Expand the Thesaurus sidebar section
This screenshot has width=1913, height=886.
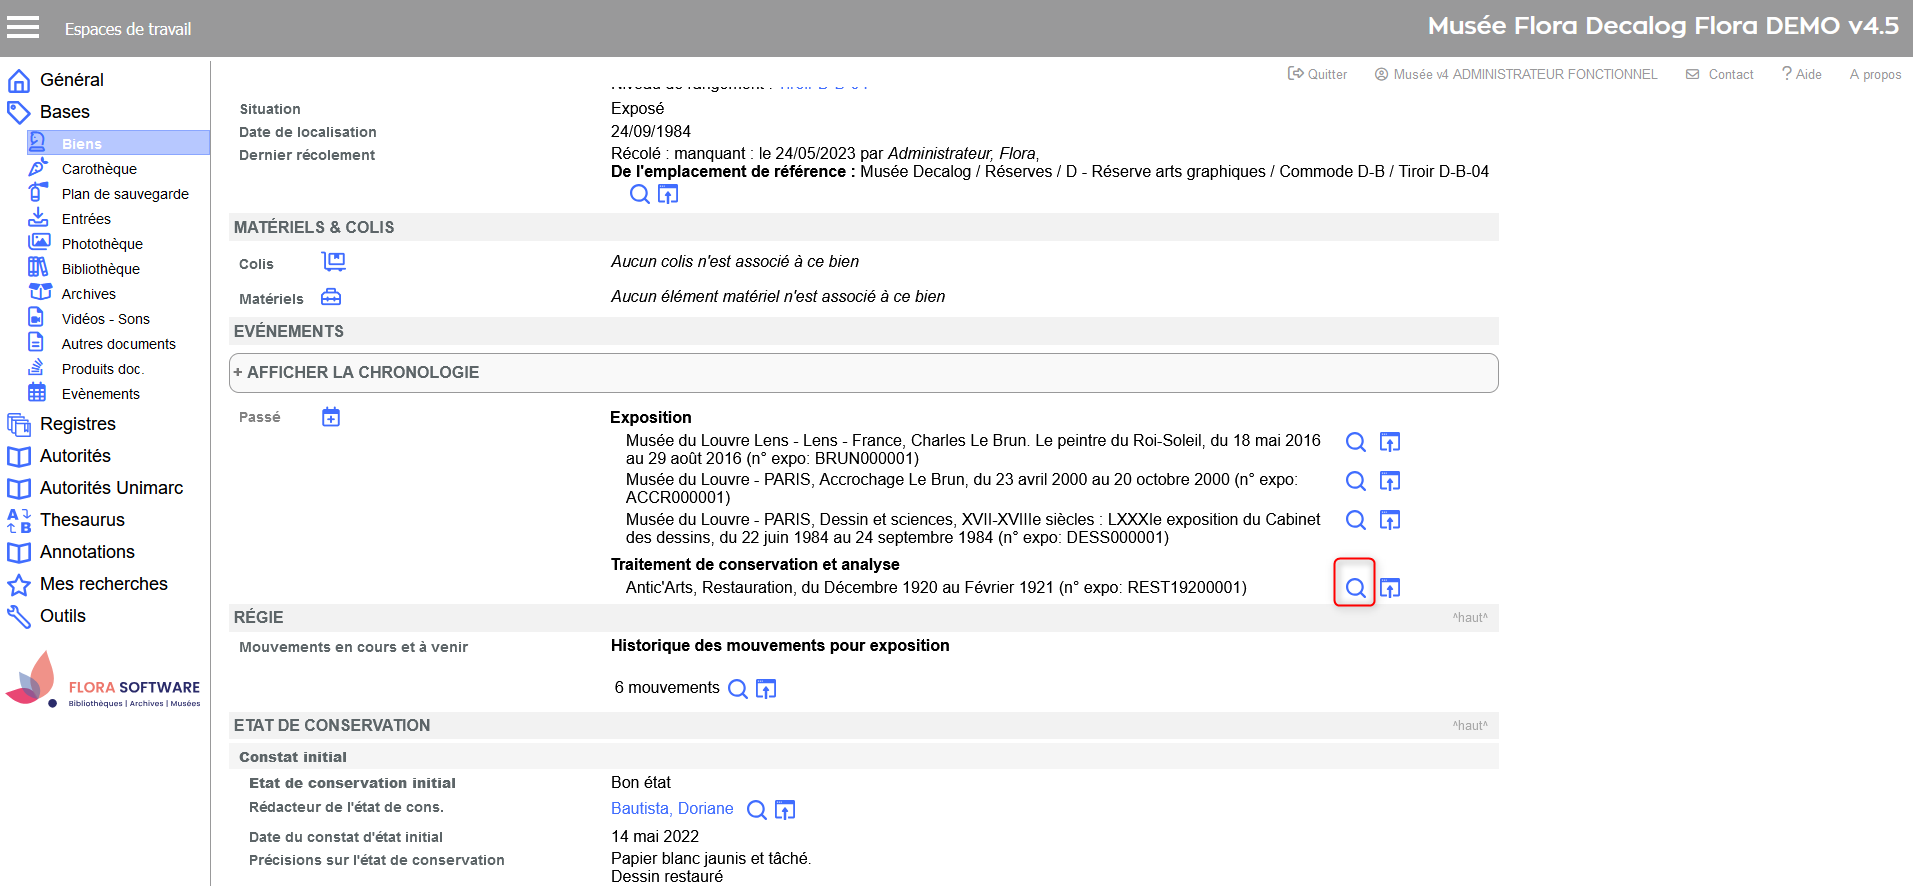(x=82, y=520)
